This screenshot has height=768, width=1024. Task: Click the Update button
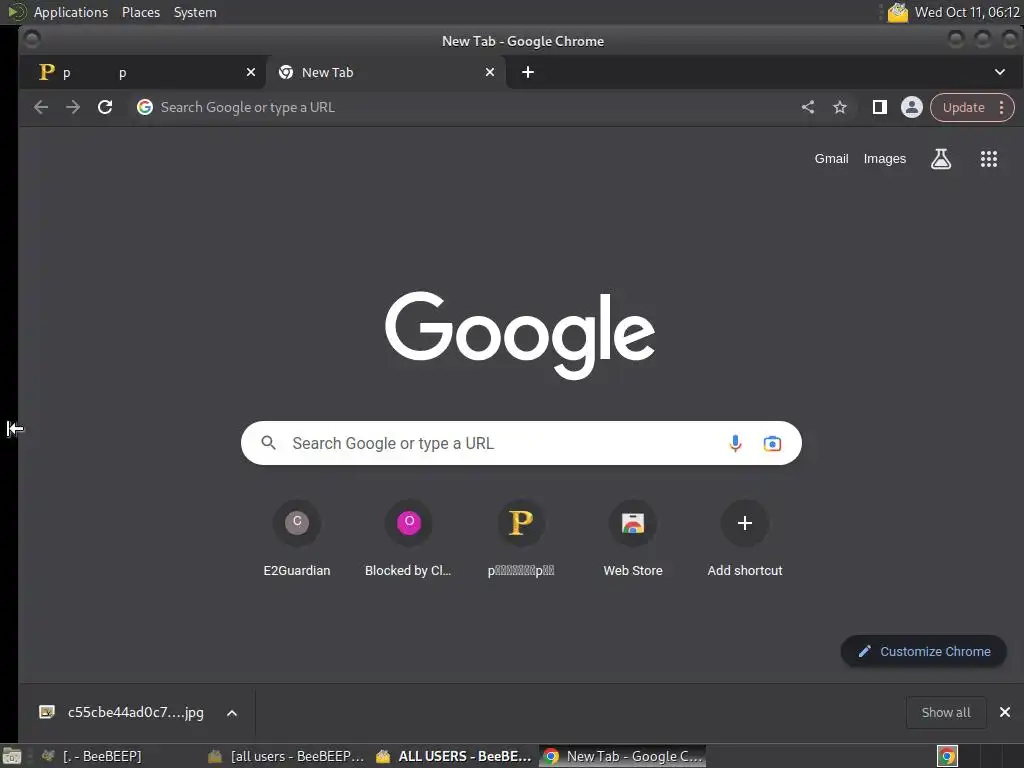pos(963,108)
